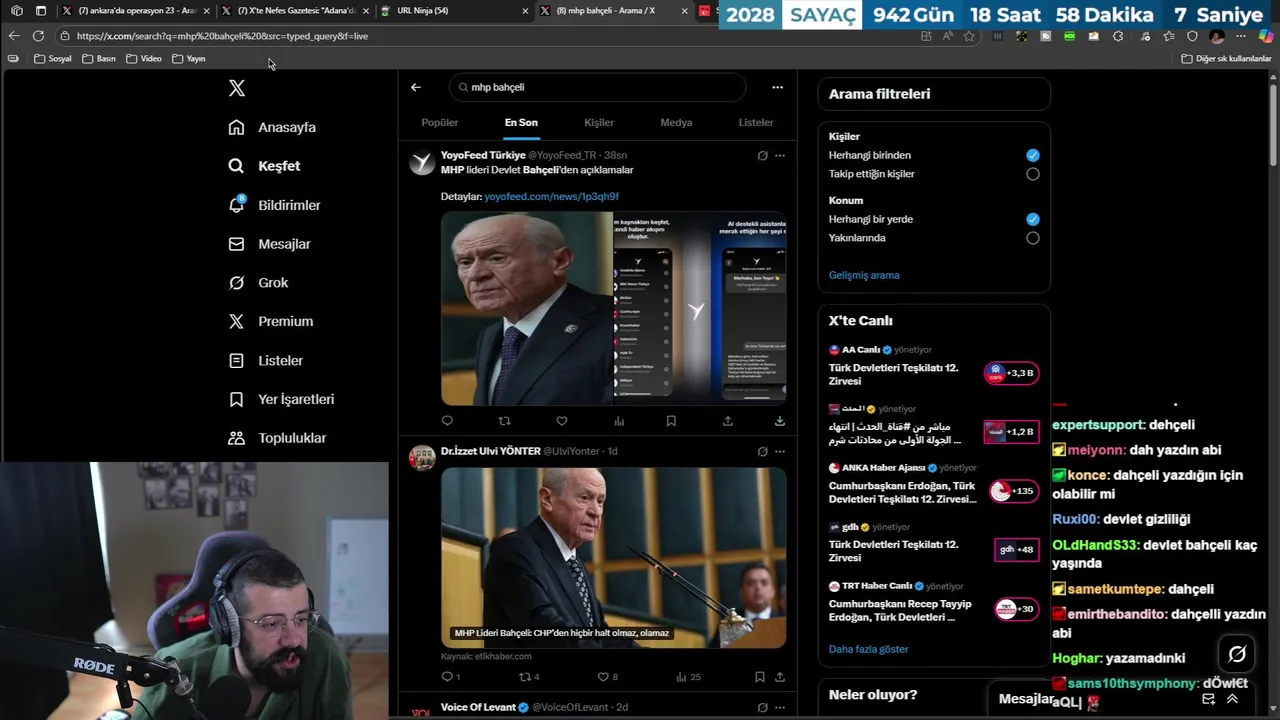Expand the Mesajlar drawer arrows
This screenshot has height=720, width=1280.
tap(1232, 699)
